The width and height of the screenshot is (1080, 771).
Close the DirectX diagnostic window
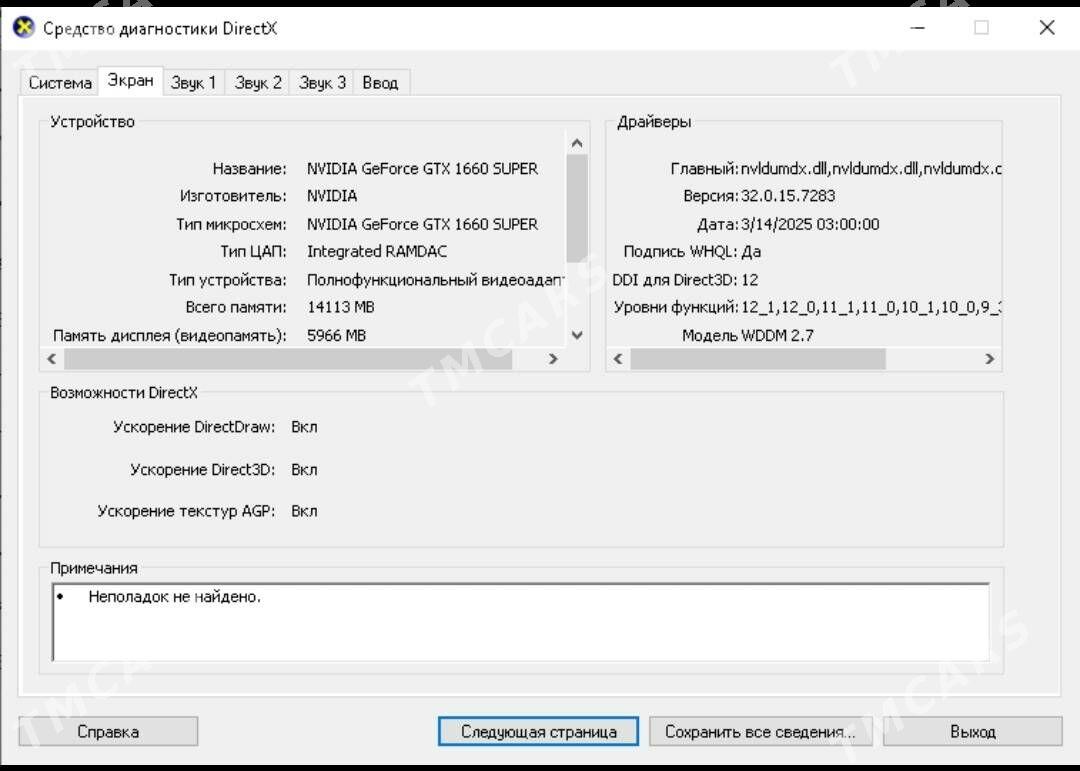(1046, 28)
